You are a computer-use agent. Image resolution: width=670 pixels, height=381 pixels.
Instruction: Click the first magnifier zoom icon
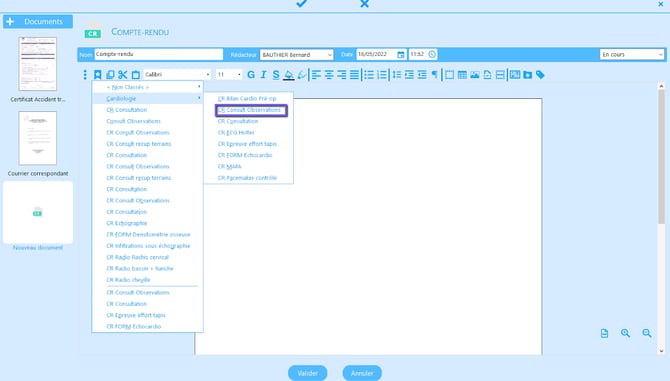(x=626, y=333)
